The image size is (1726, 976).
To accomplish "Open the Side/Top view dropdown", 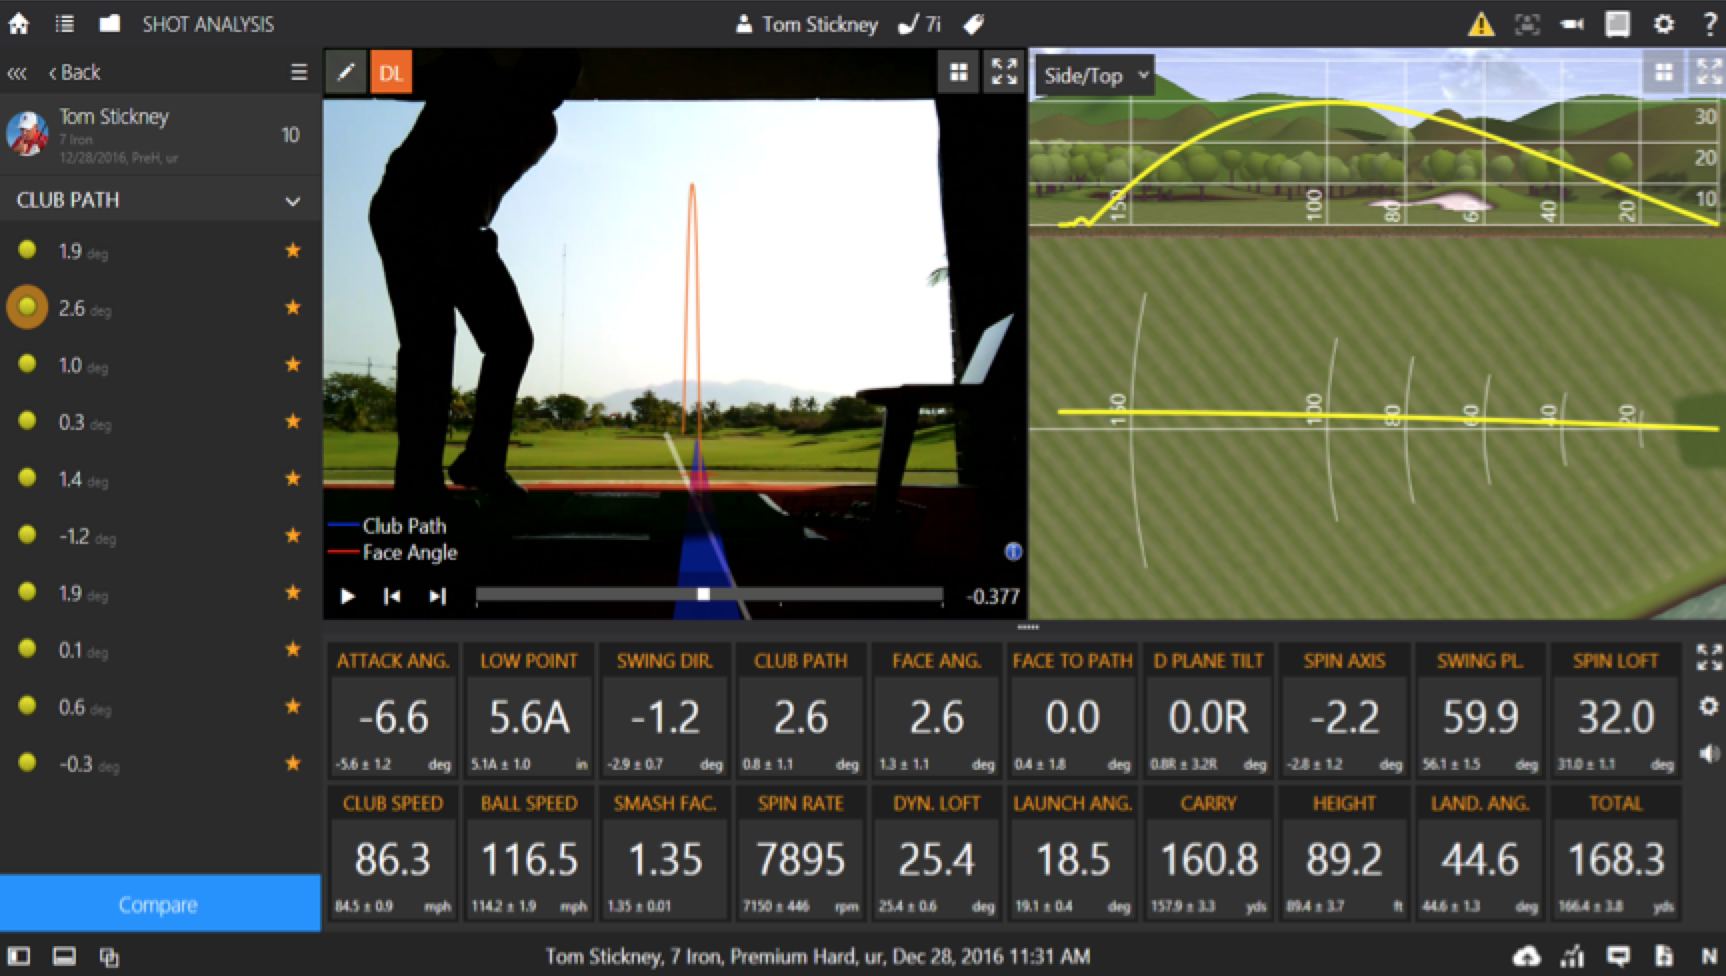I will (1095, 75).
